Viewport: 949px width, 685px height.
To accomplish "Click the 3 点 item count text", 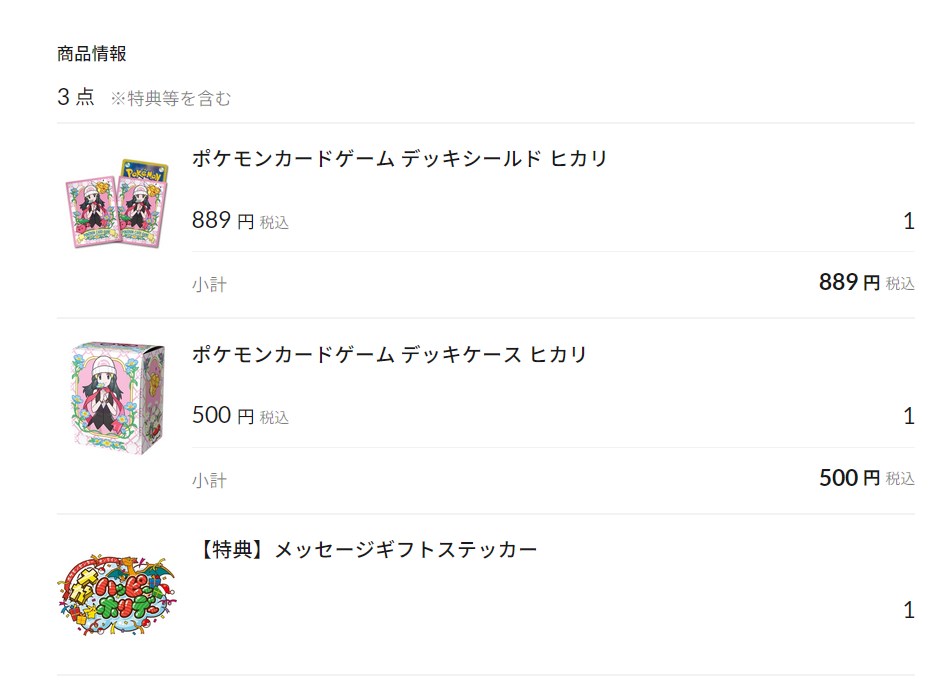I will [76, 97].
